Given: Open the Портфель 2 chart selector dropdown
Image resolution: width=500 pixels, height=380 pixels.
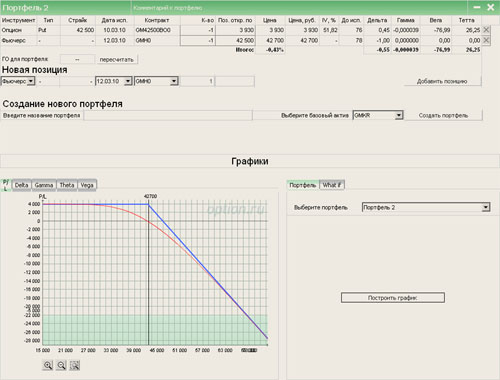Looking at the screenshot, I should point(486,207).
